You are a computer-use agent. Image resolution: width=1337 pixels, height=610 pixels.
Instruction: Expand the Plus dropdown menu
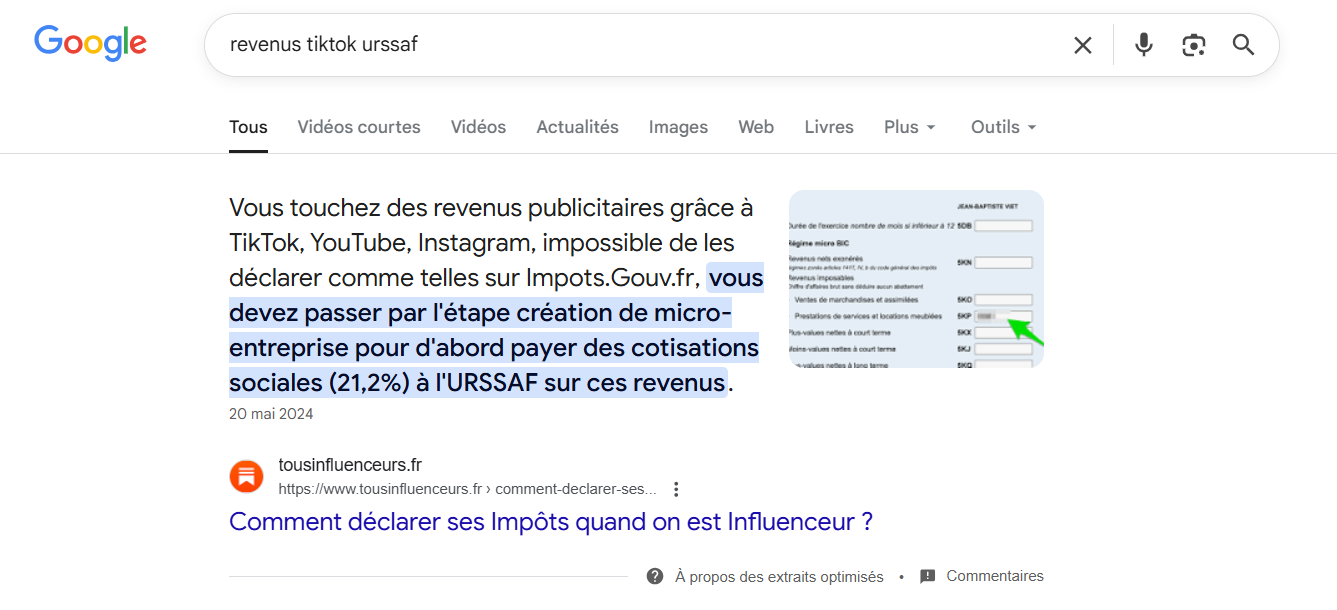point(910,128)
